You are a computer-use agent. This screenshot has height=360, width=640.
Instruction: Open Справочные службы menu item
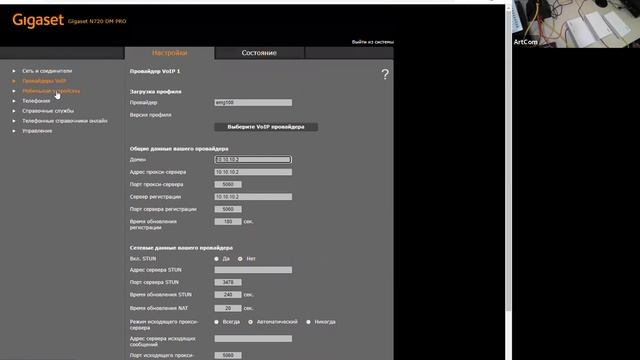48,111
